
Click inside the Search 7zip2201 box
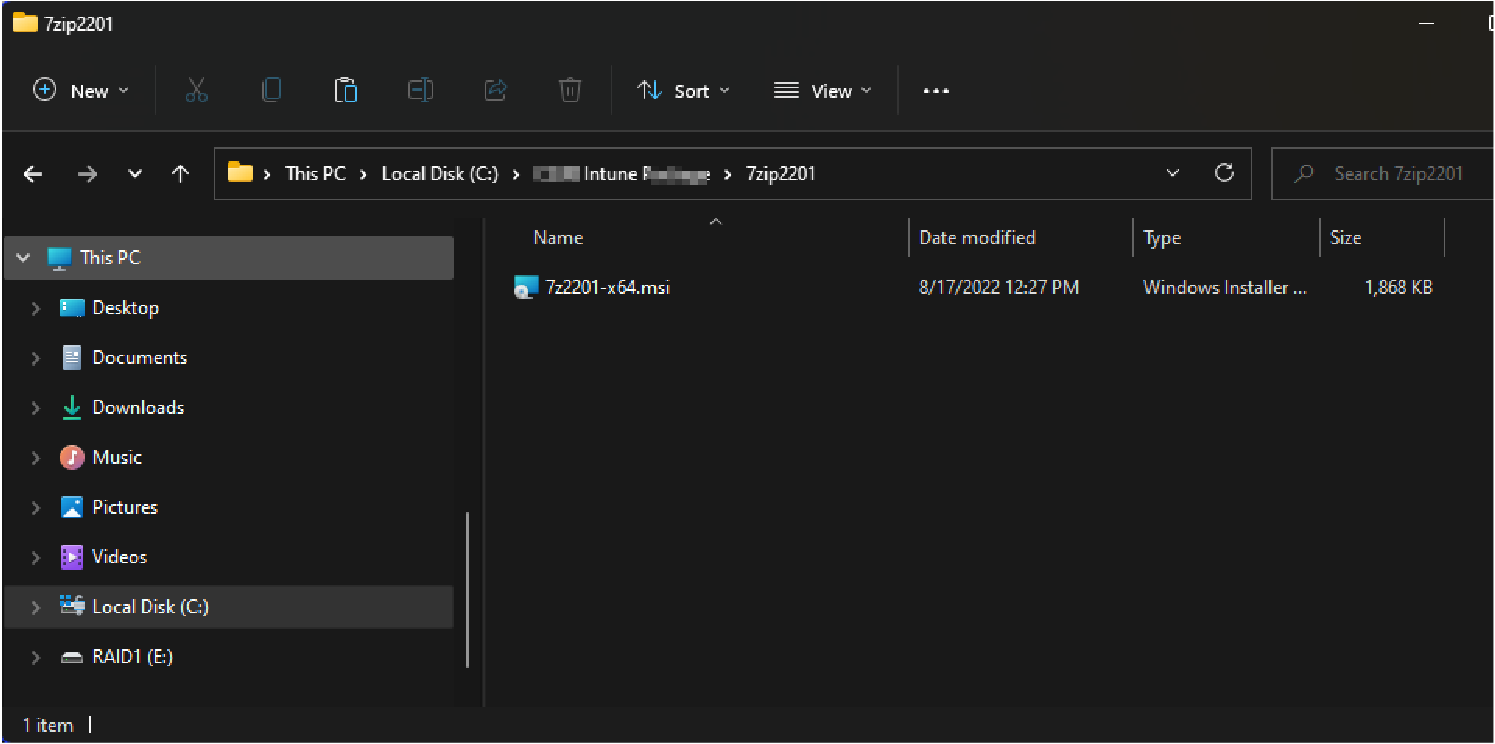pos(1398,173)
